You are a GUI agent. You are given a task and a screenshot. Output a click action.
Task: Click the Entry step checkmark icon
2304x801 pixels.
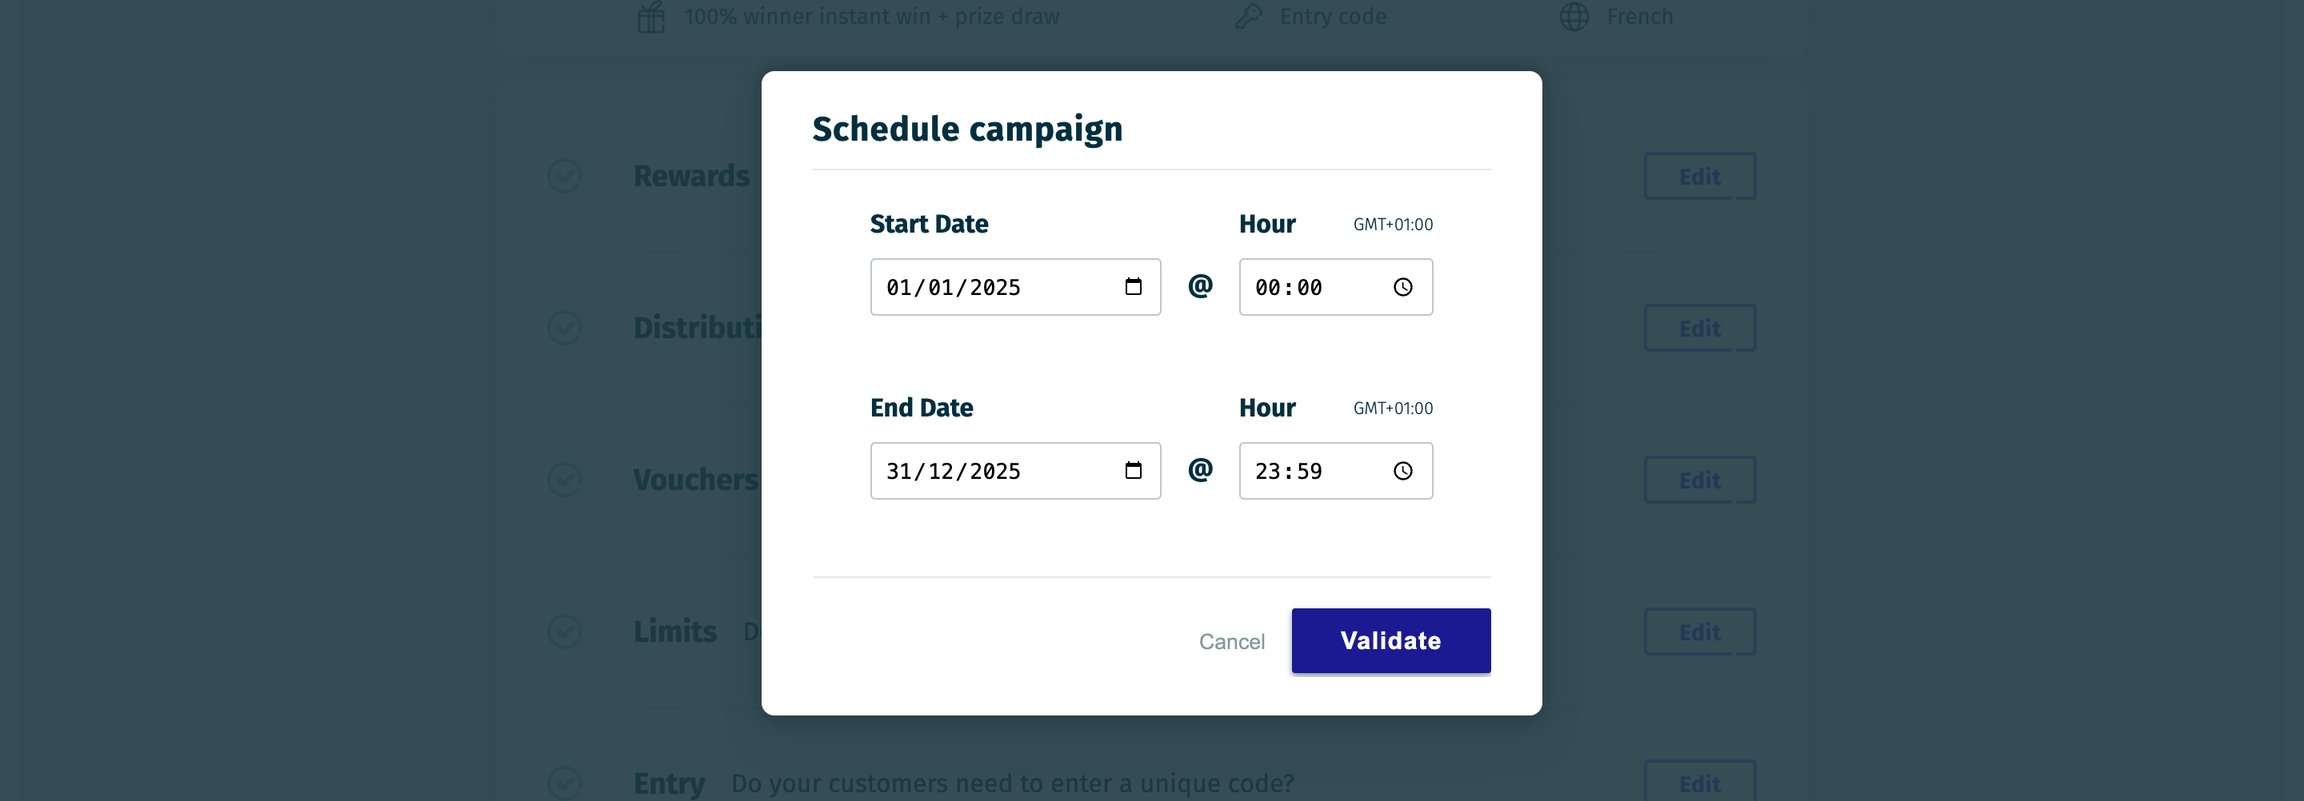click(x=565, y=782)
